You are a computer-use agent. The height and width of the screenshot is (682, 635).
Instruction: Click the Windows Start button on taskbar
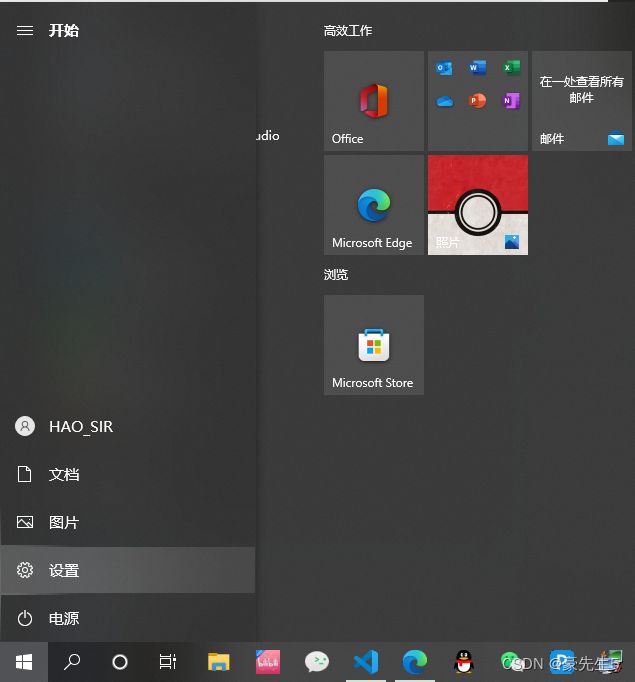(x=24, y=662)
